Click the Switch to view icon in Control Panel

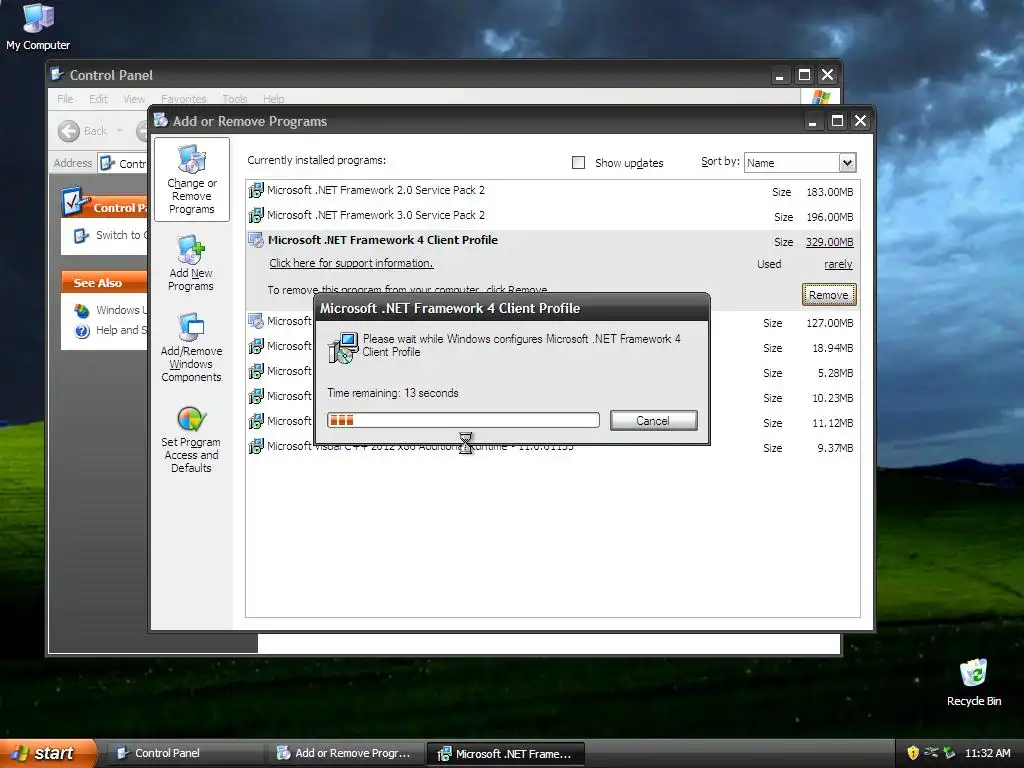pyautogui.click(x=81, y=235)
